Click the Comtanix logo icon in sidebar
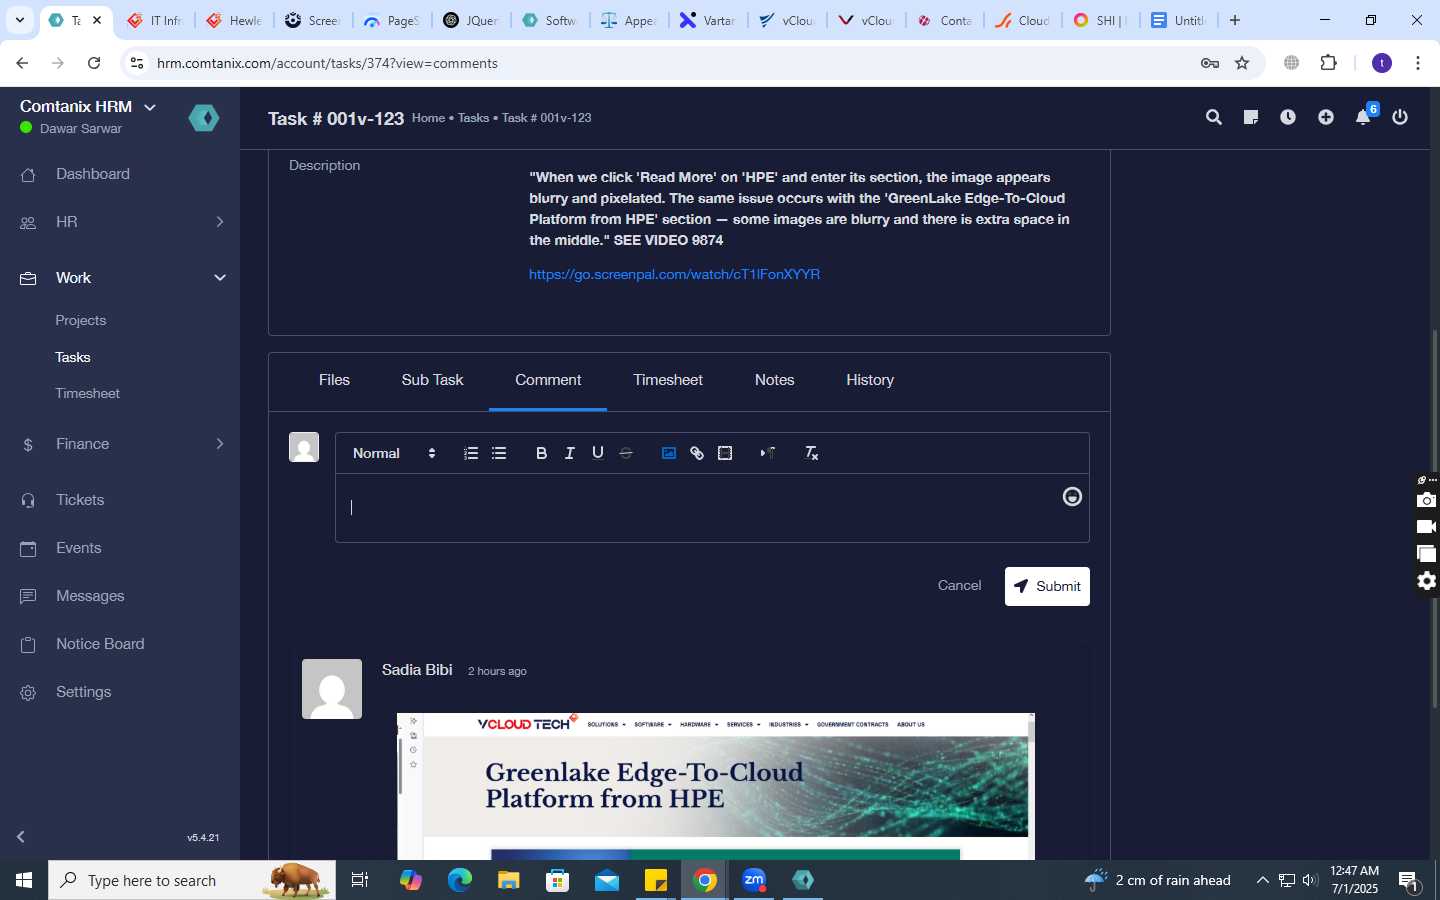 [x=204, y=118]
